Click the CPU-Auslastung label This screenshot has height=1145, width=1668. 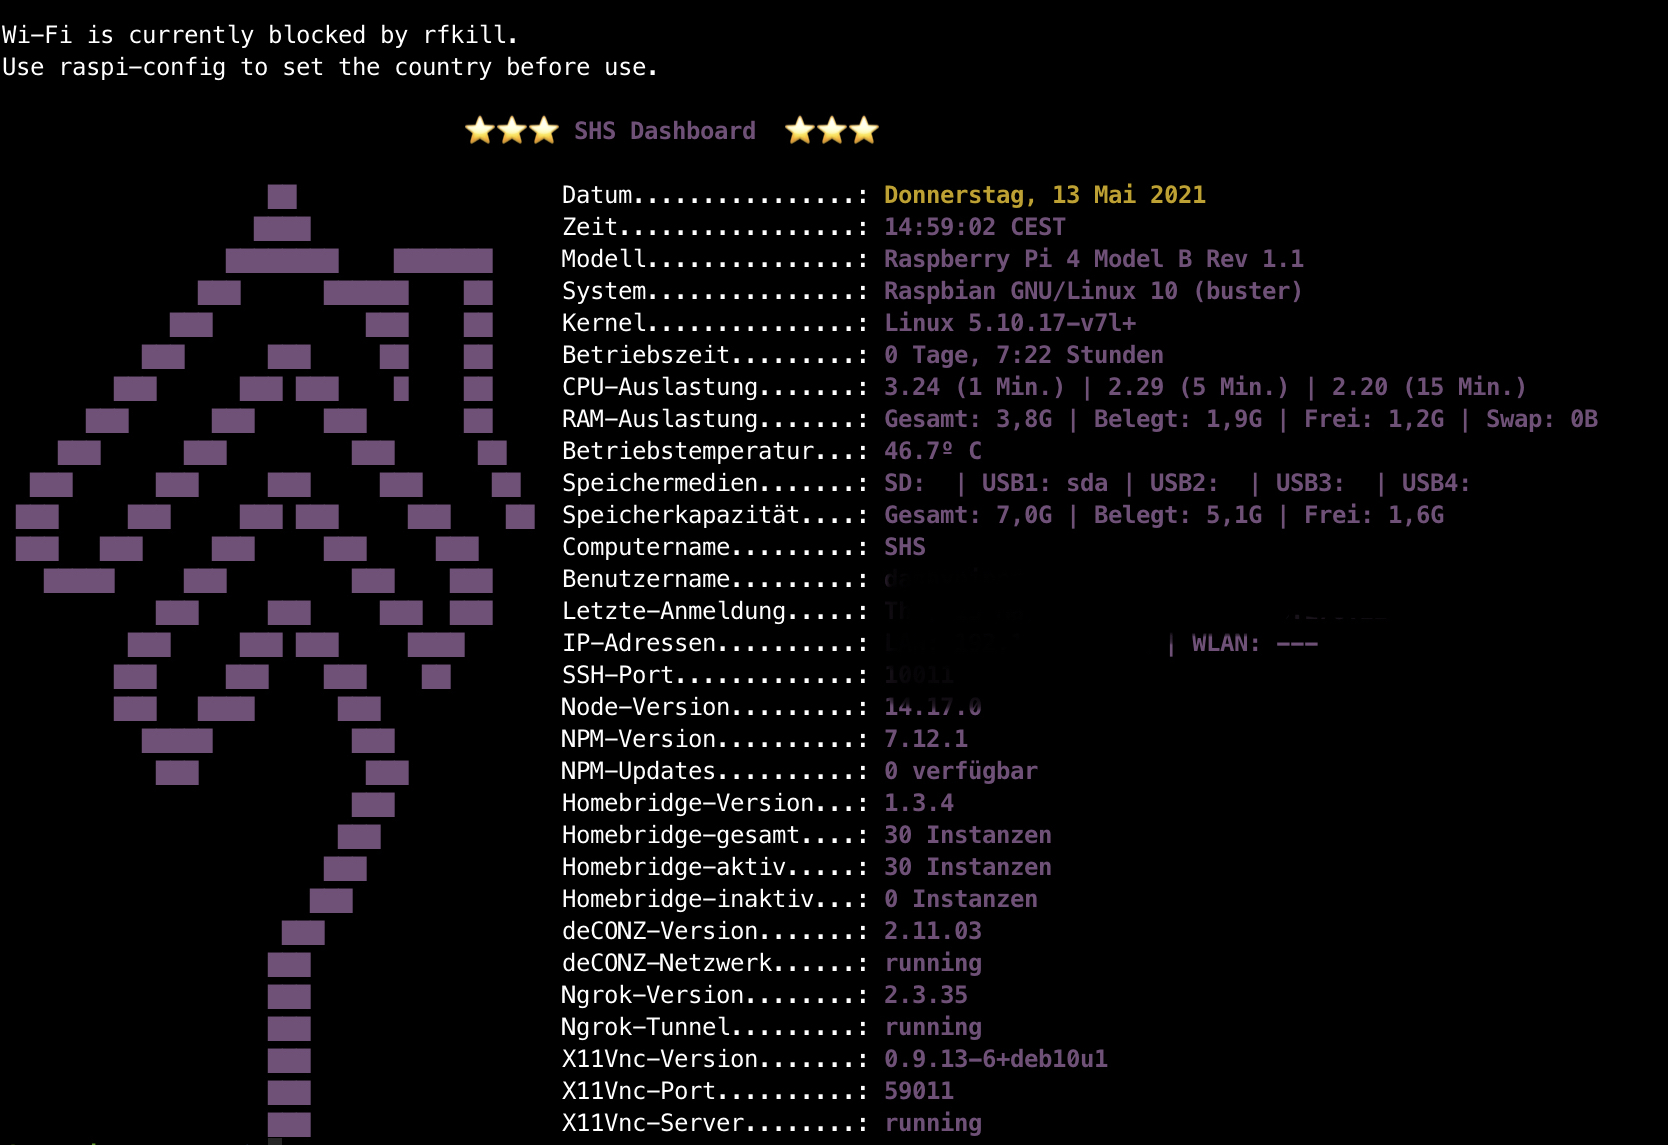[660, 387]
